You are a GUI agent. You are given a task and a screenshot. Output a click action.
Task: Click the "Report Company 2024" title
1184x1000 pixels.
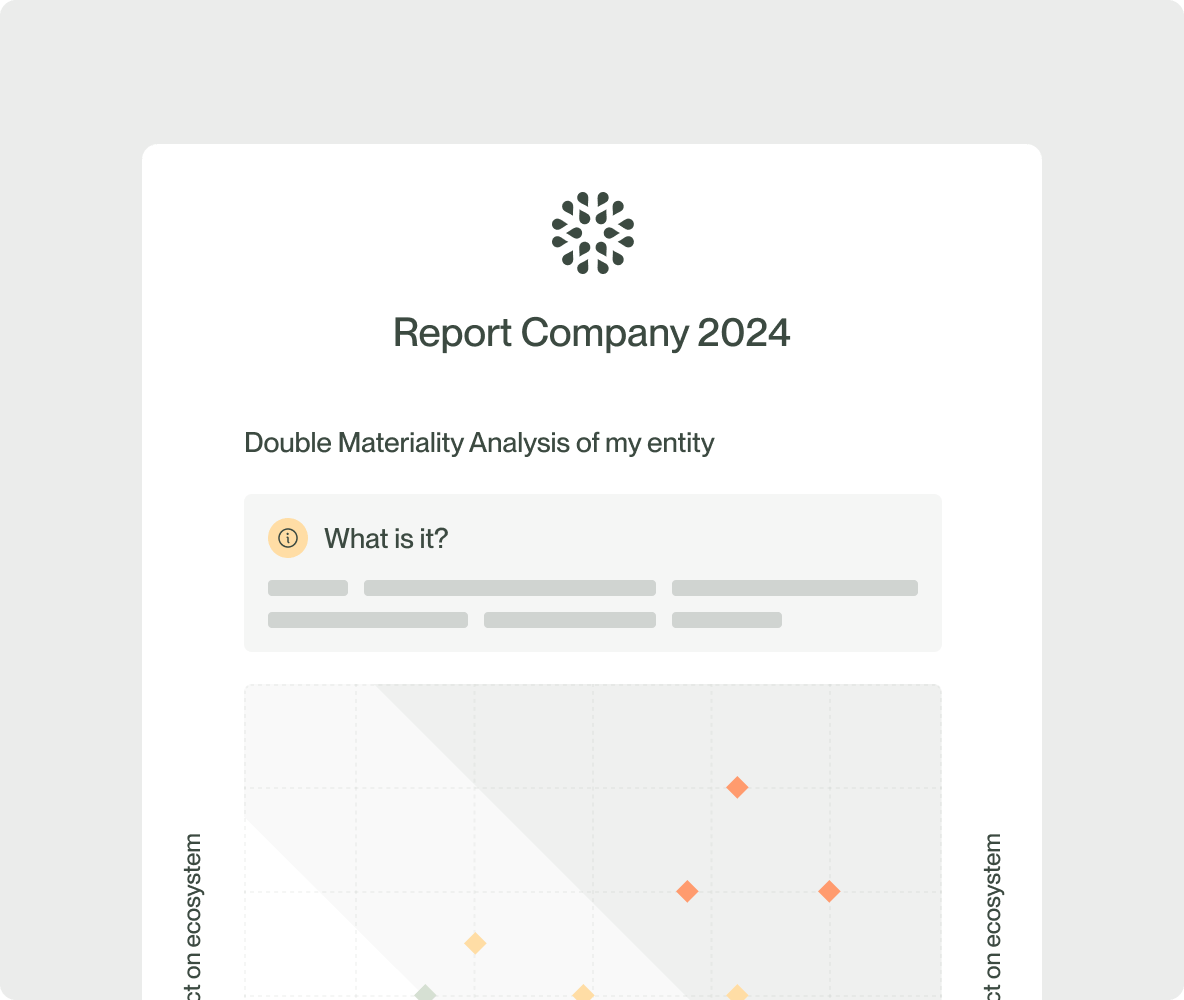point(592,333)
